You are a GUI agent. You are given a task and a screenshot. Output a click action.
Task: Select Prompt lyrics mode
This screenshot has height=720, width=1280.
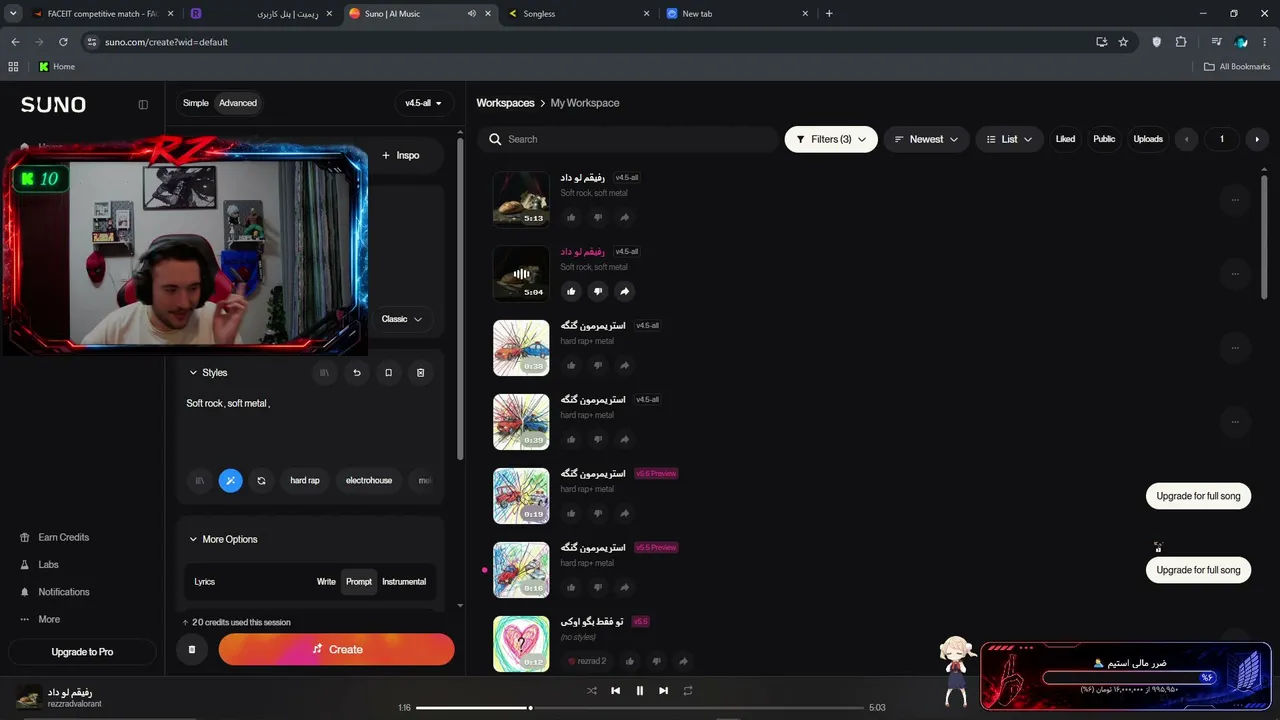point(359,582)
